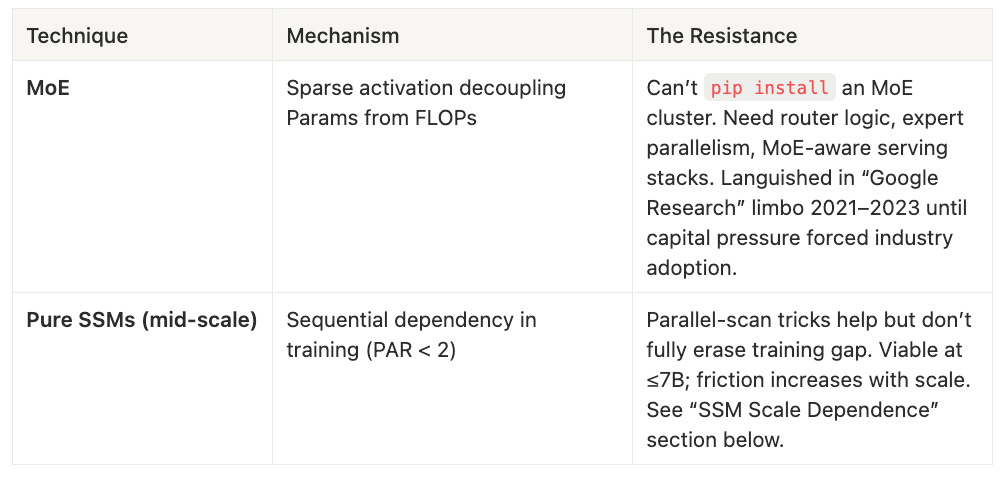
Task: Click the Parallel-scan tricks text
Action: (x=741, y=320)
